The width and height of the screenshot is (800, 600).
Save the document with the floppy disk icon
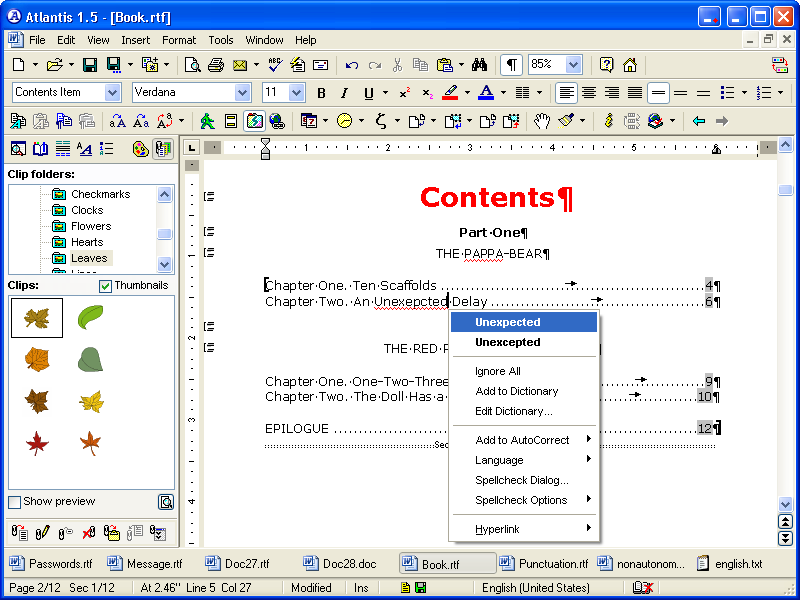pos(90,65)
